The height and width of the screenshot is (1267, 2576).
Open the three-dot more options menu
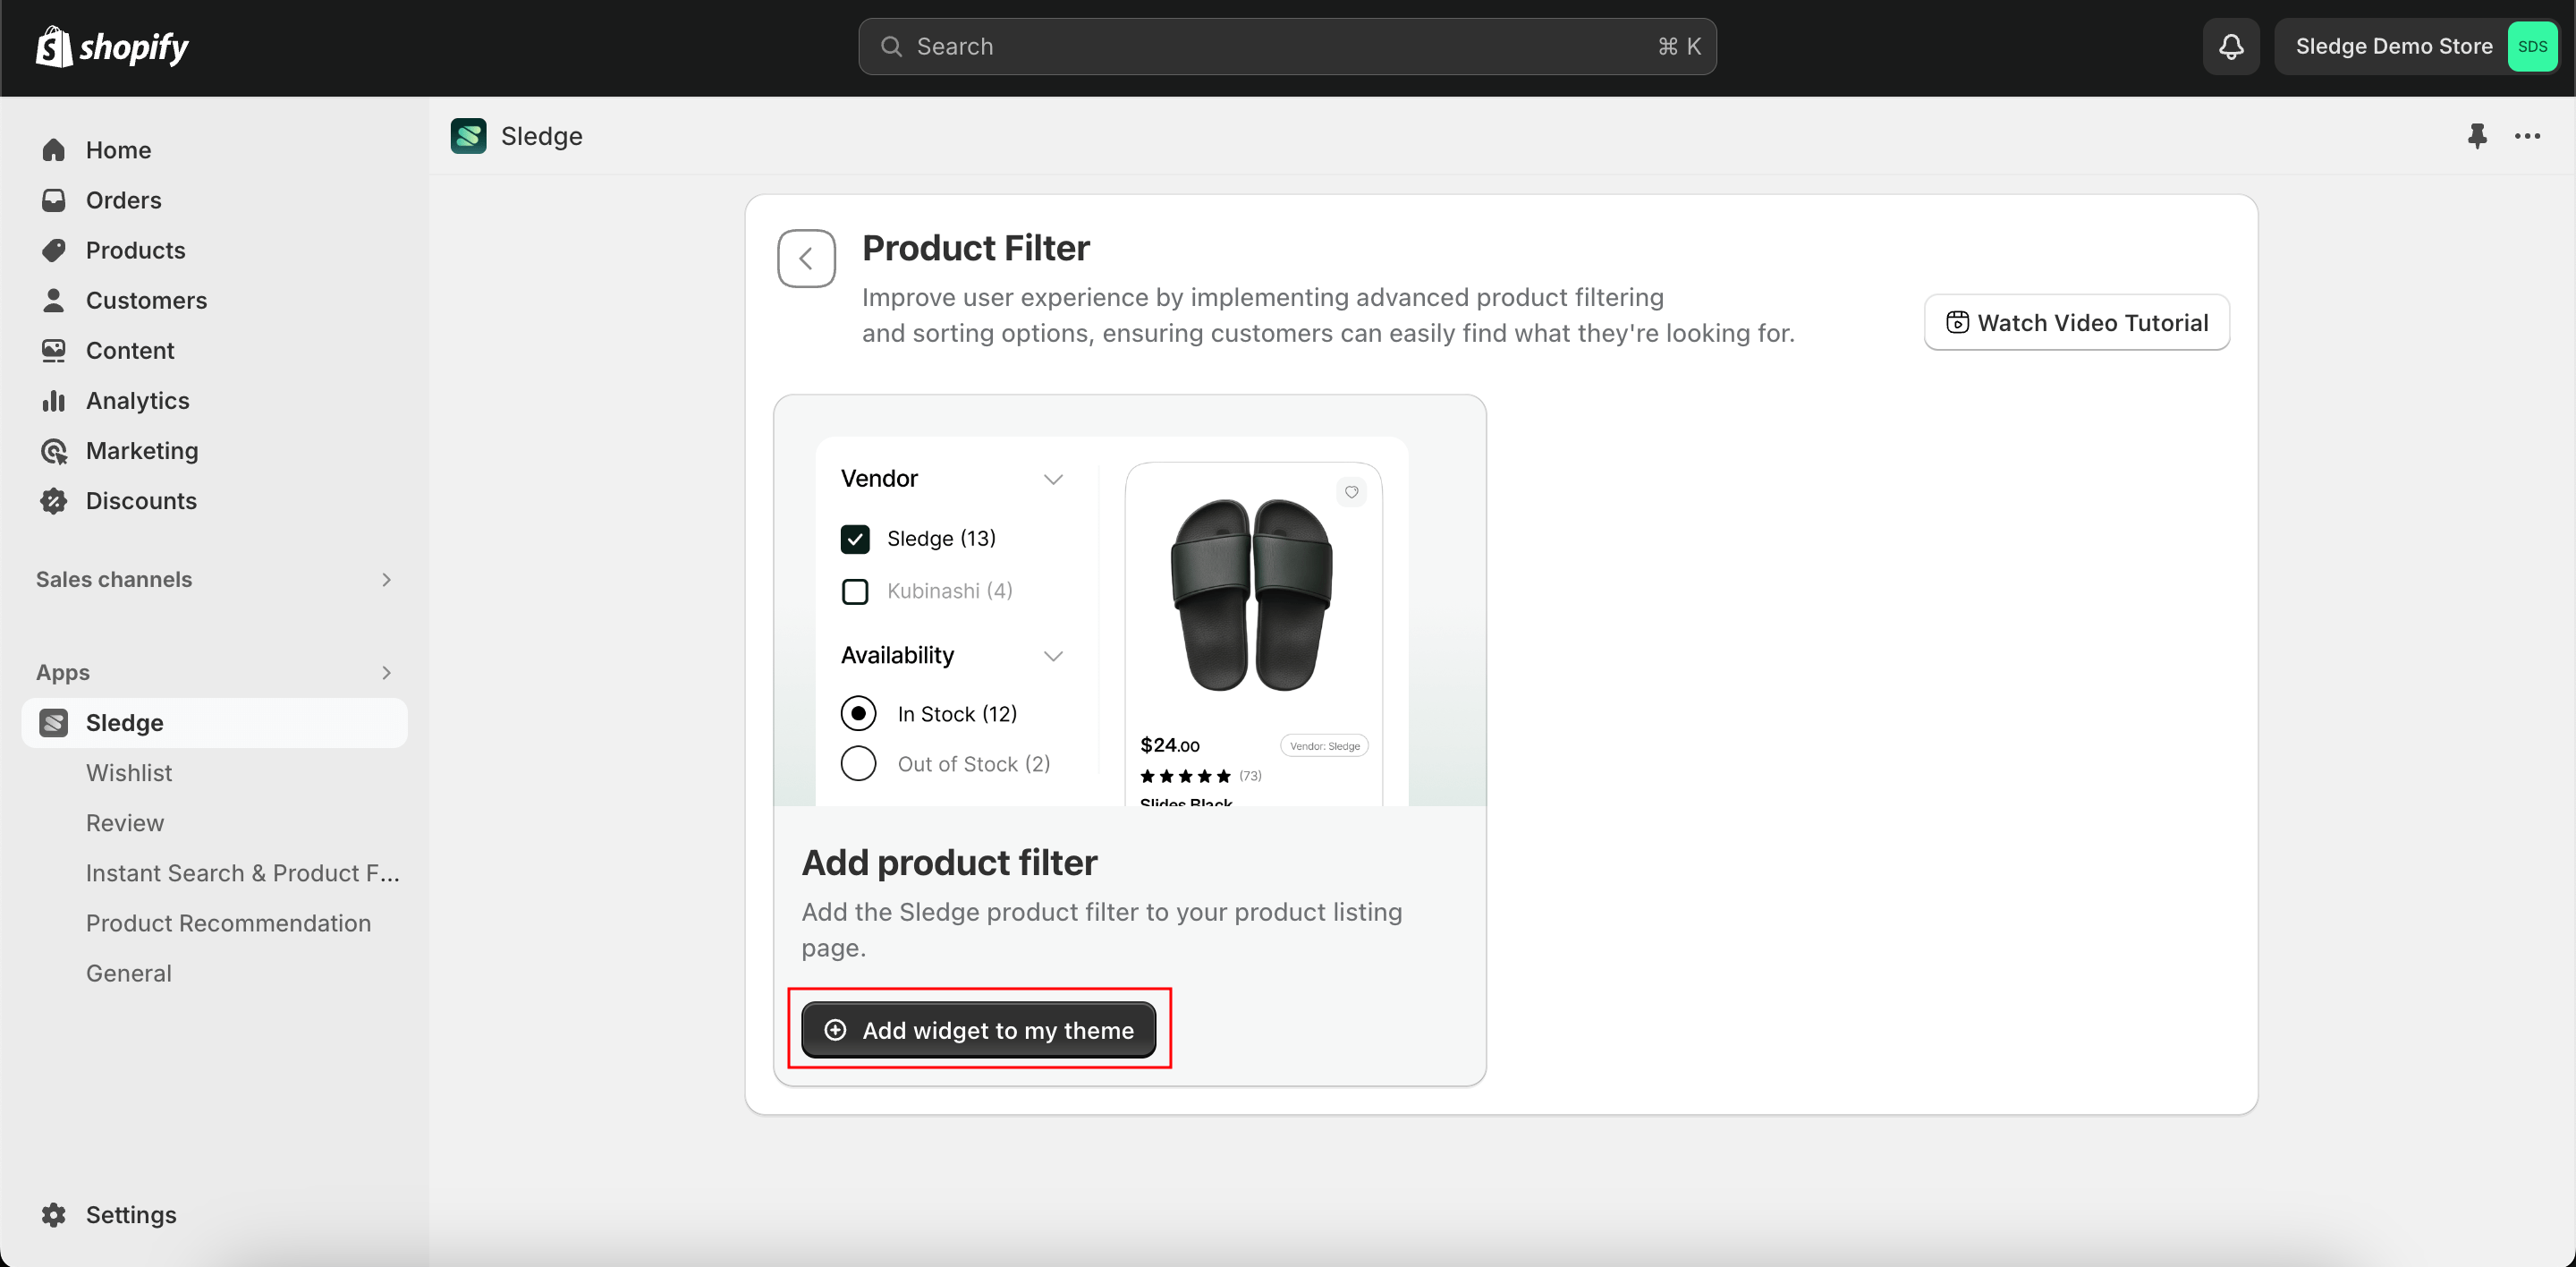2527,135
